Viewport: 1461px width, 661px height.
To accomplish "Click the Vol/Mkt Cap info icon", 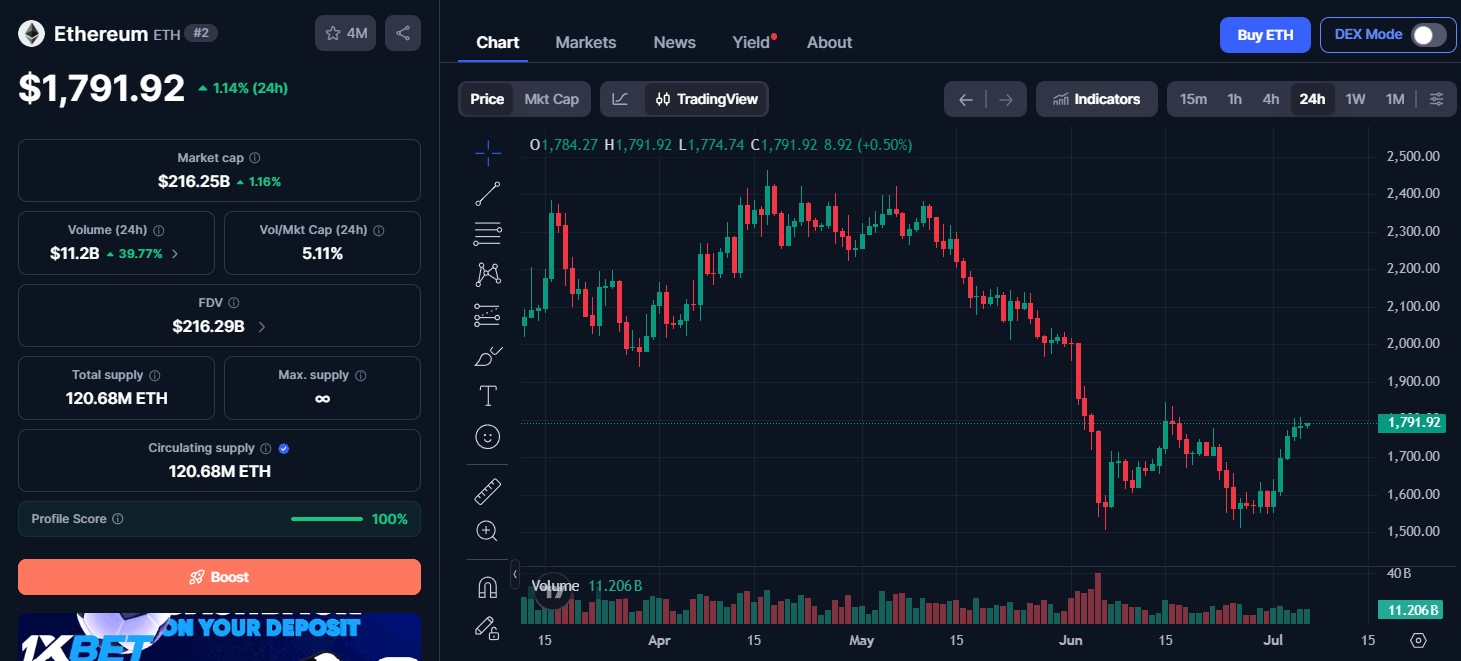I will [x=379, y=230].
